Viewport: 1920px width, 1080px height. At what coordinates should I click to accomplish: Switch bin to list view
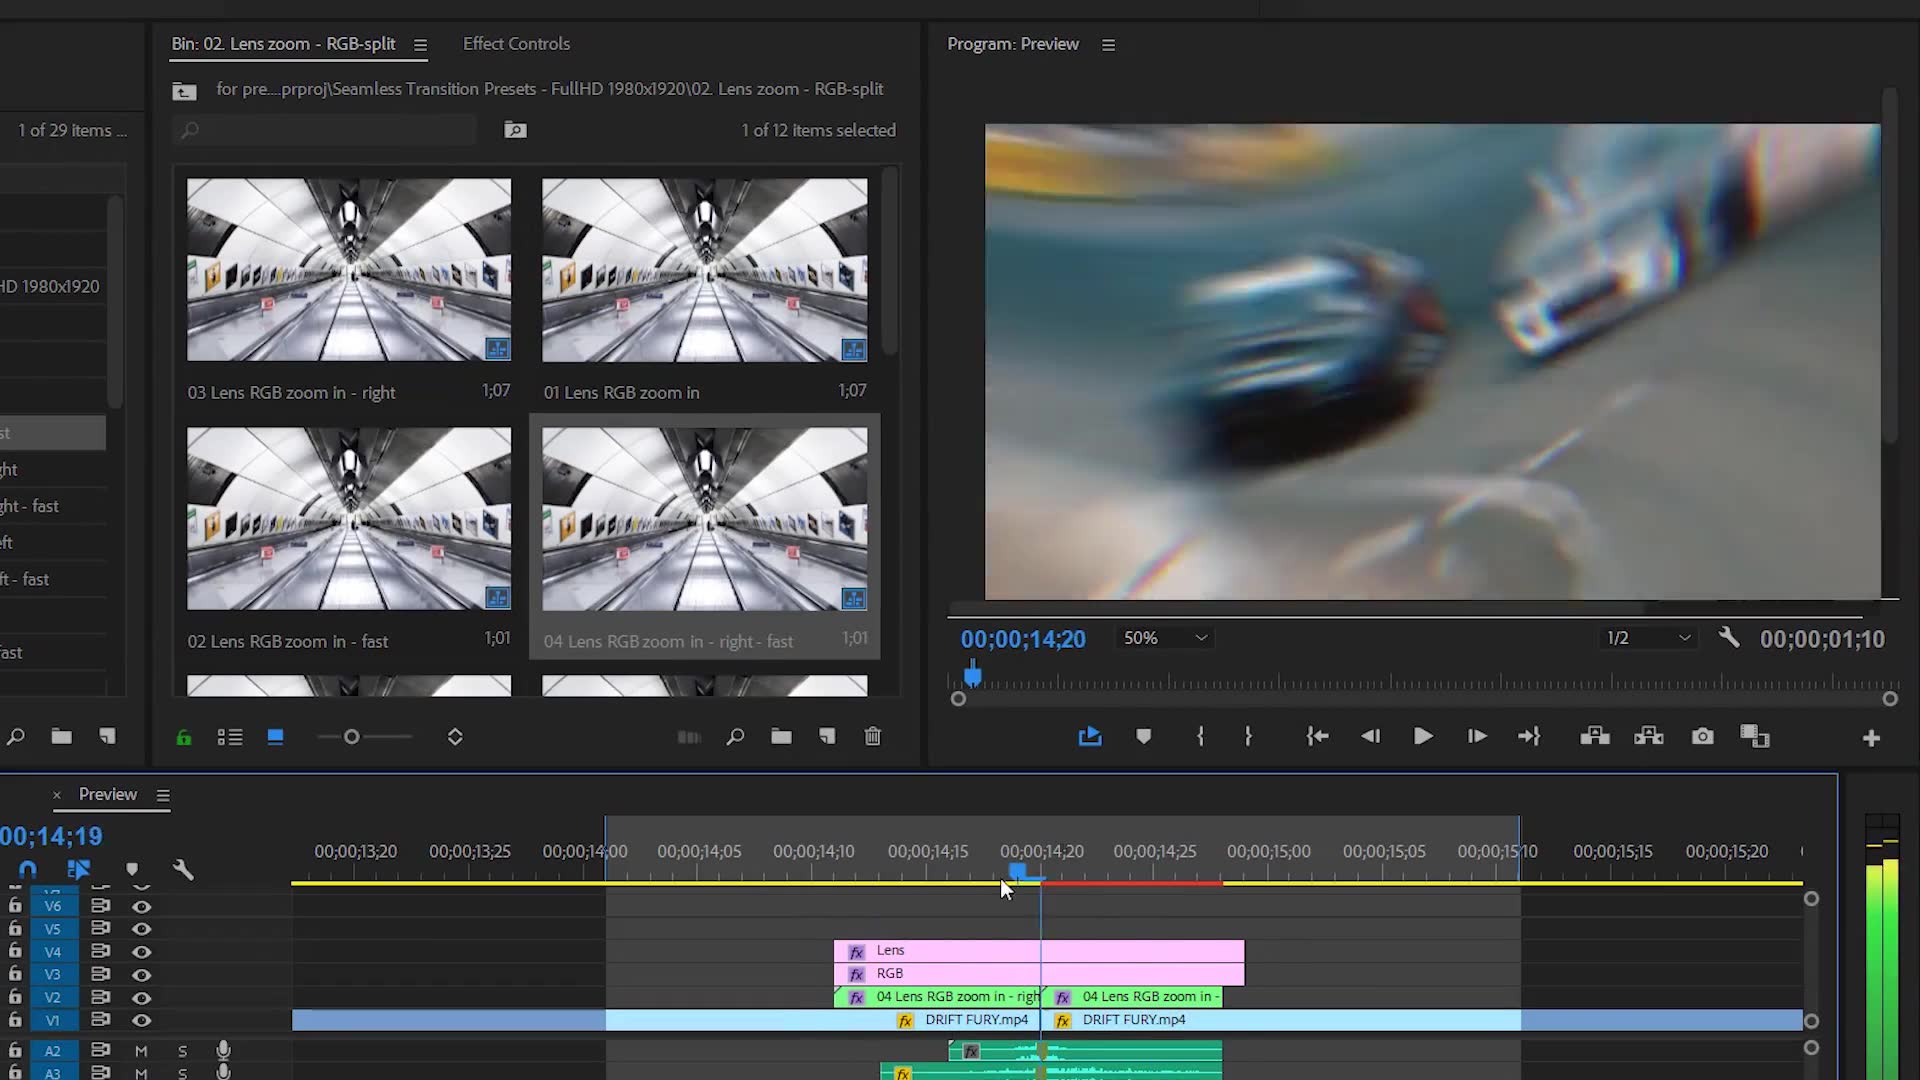pos(230,738)
